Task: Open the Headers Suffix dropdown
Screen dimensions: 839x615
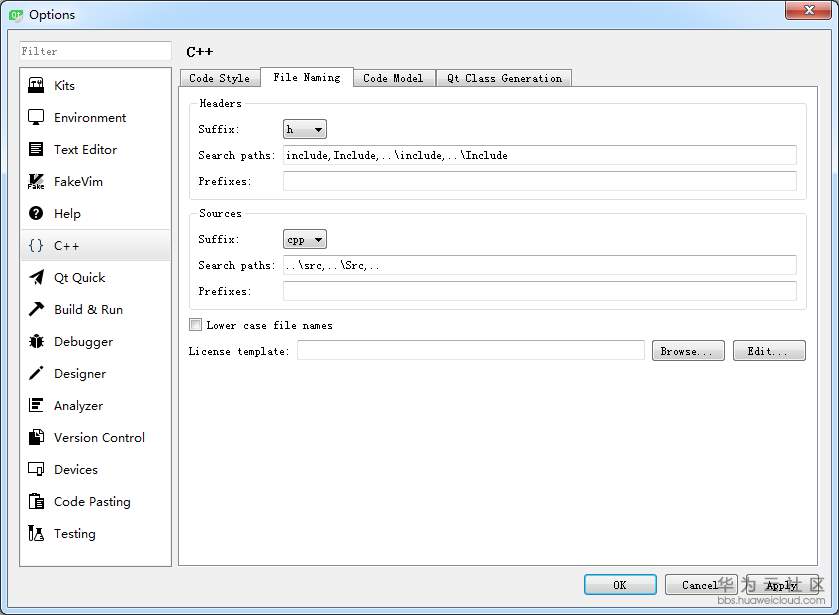Action: pyautogui.click(x=304, y=129)
